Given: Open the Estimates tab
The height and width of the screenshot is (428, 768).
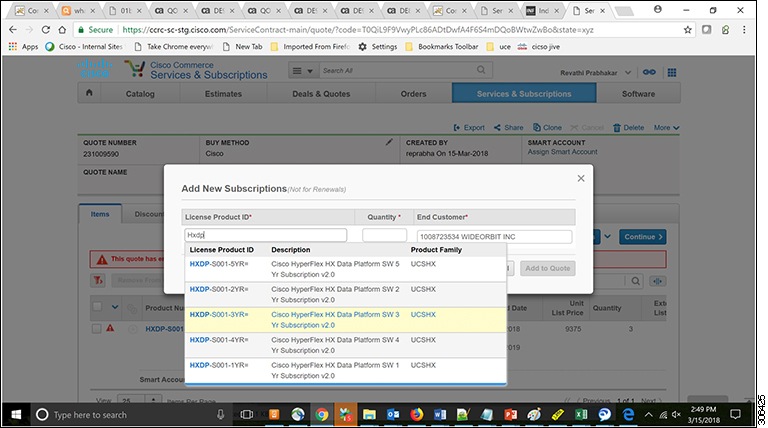Looking at the screenshot, I should click(223, 94).
